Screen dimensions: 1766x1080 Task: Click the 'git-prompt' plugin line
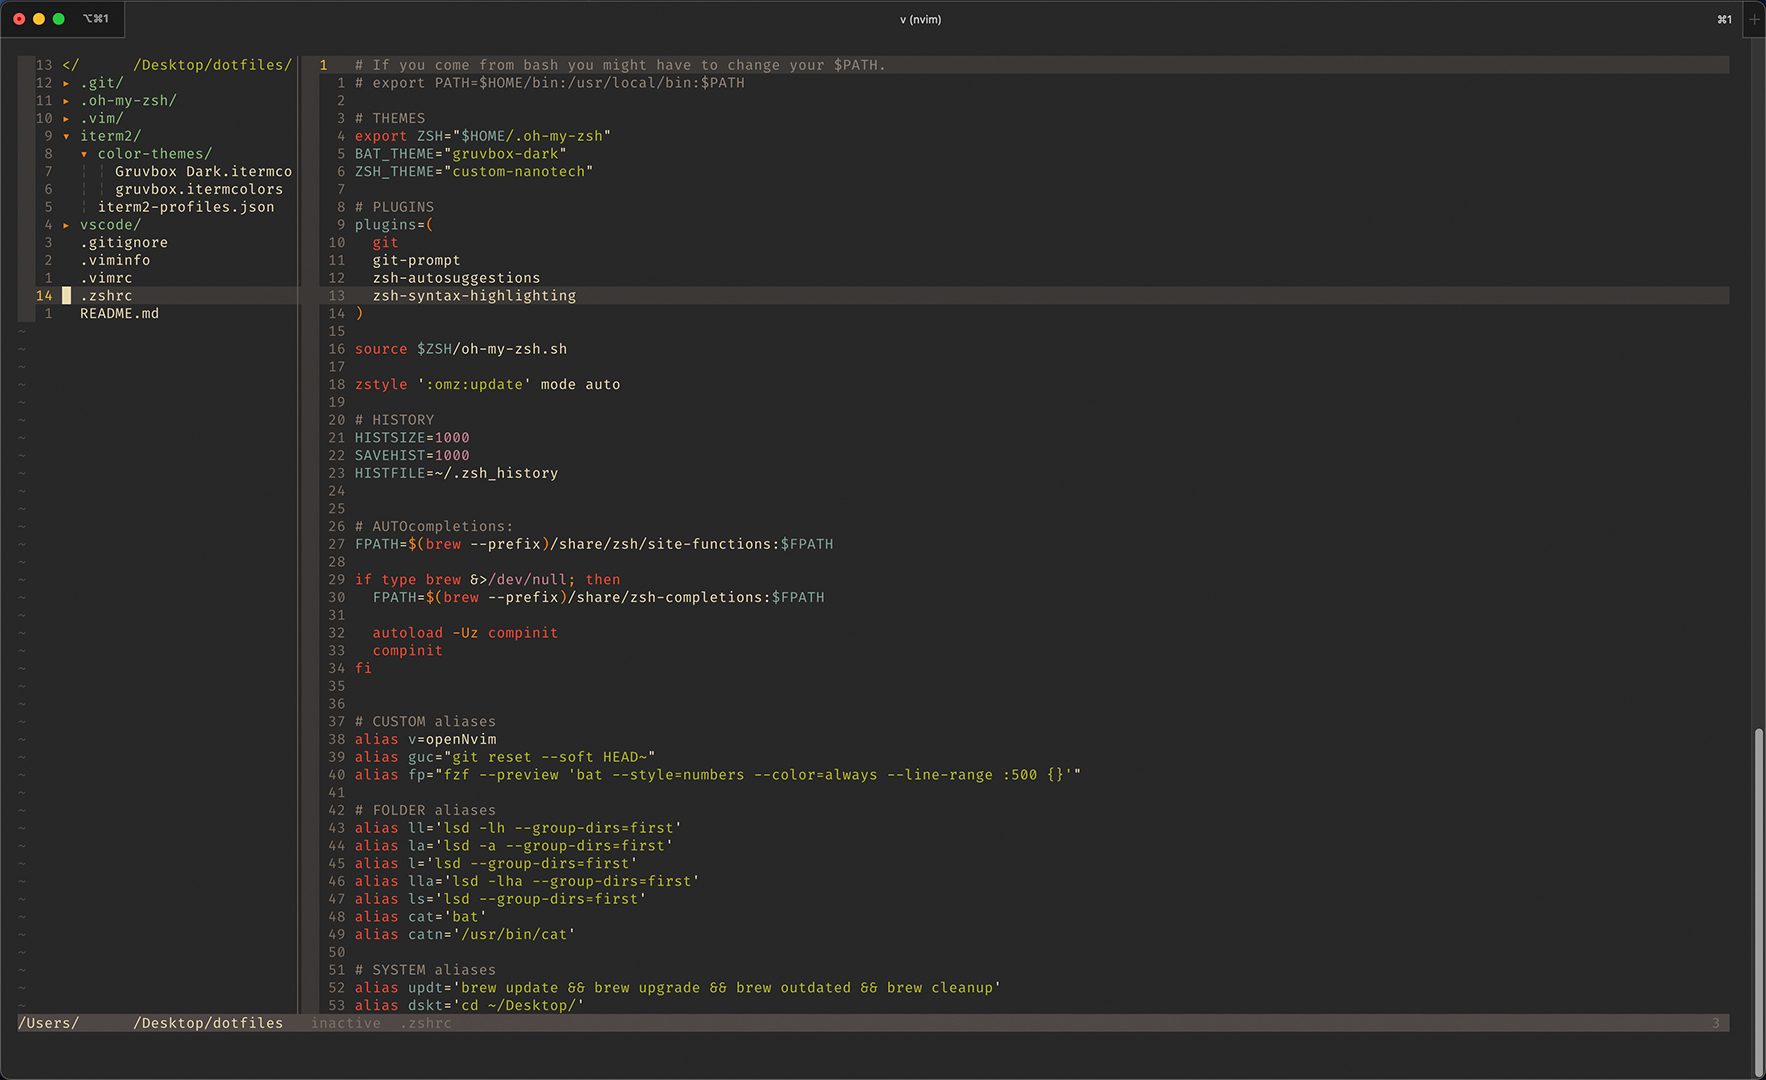[416, 260]
